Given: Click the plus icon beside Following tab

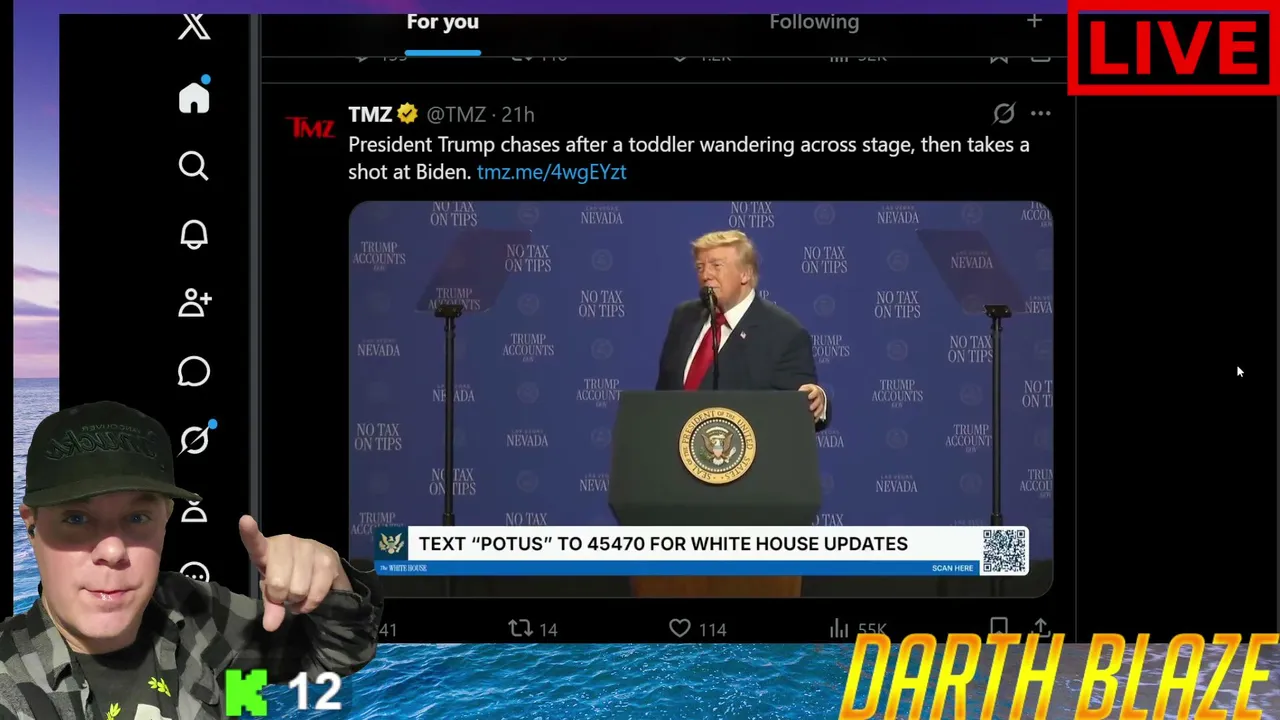Looking at the screenshot, I should [1034, 21].
